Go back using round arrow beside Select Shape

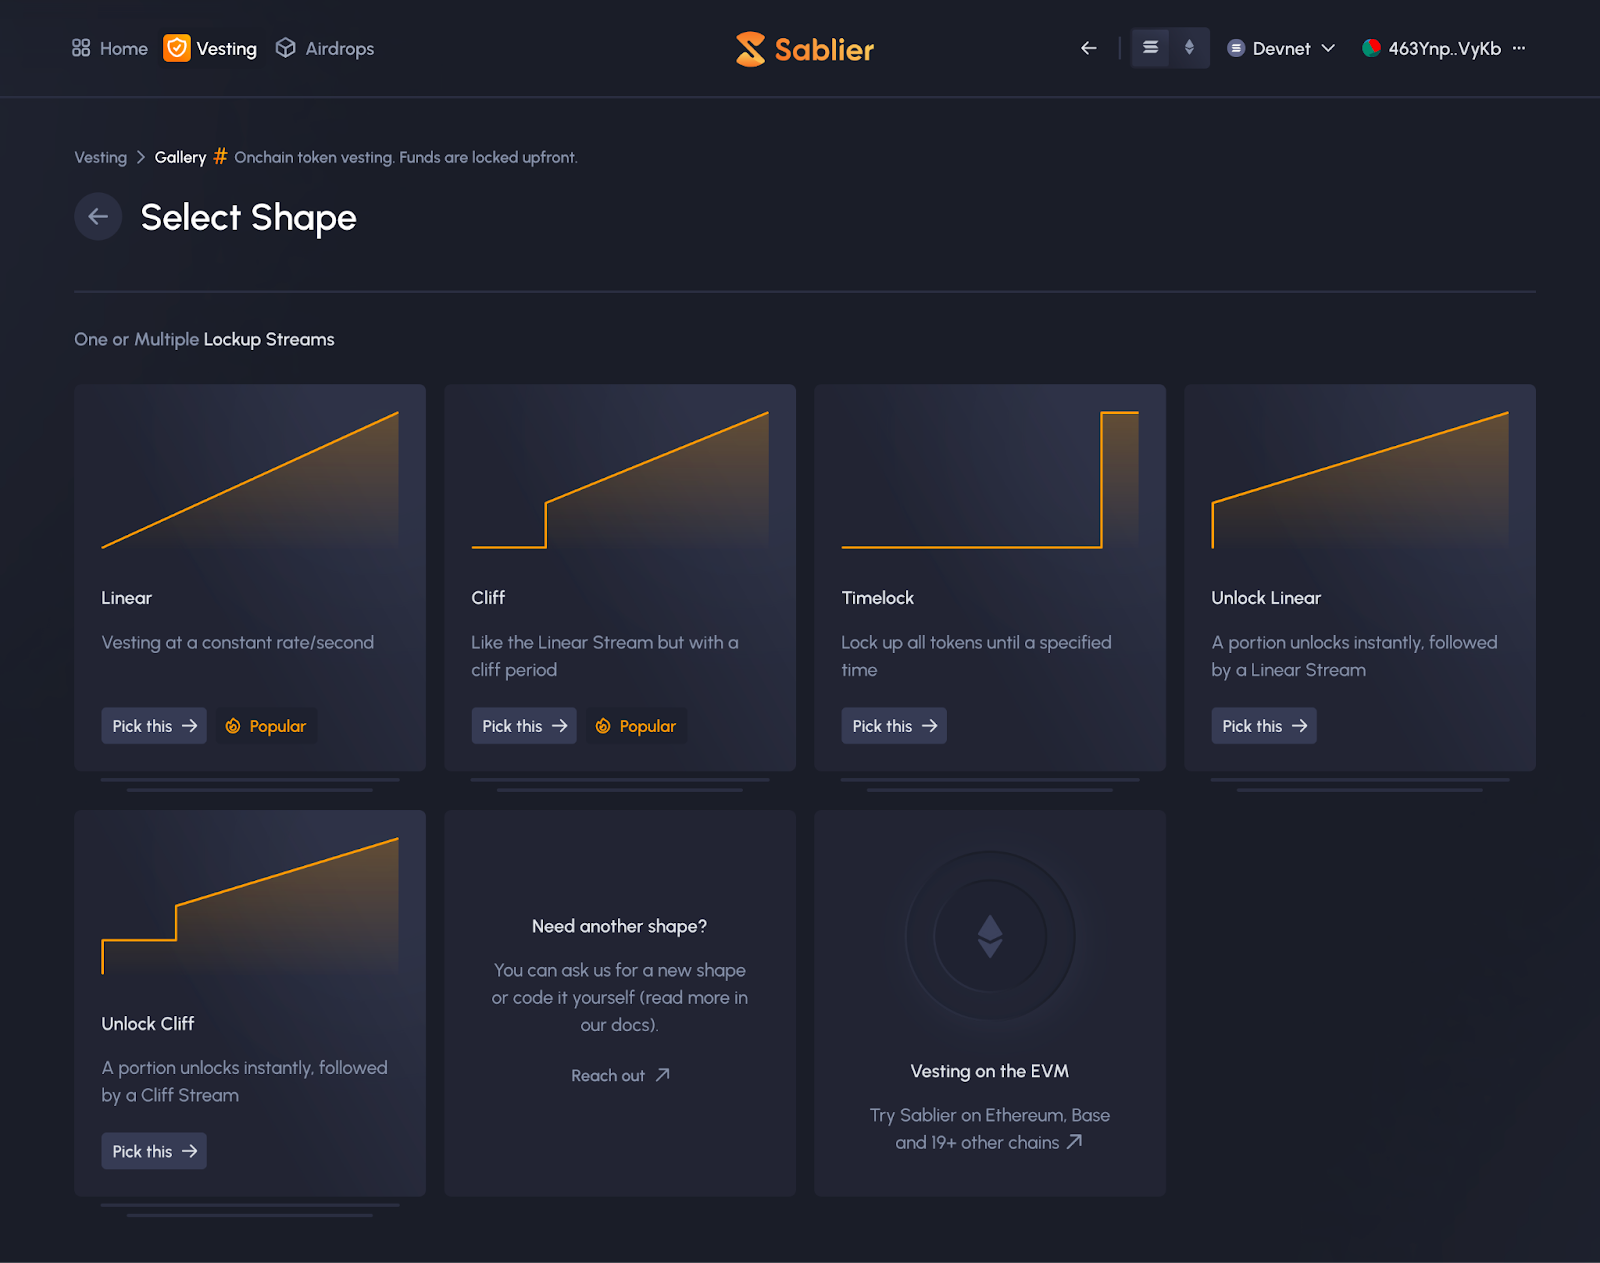point(98,217)
